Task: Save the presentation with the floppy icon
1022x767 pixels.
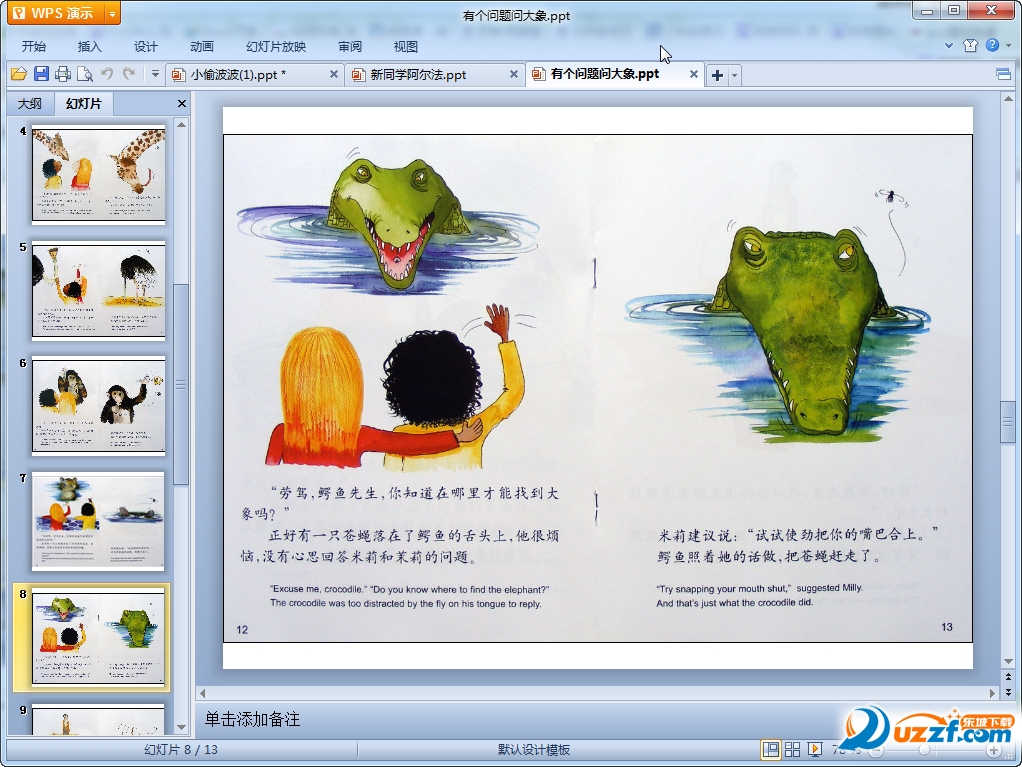Action: point(41,74)
